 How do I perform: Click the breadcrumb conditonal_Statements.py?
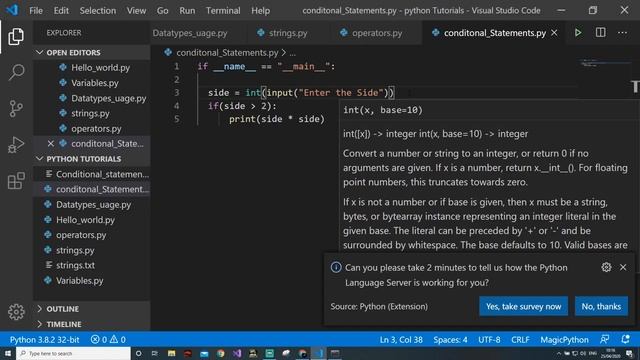click(x=227, y=53)
